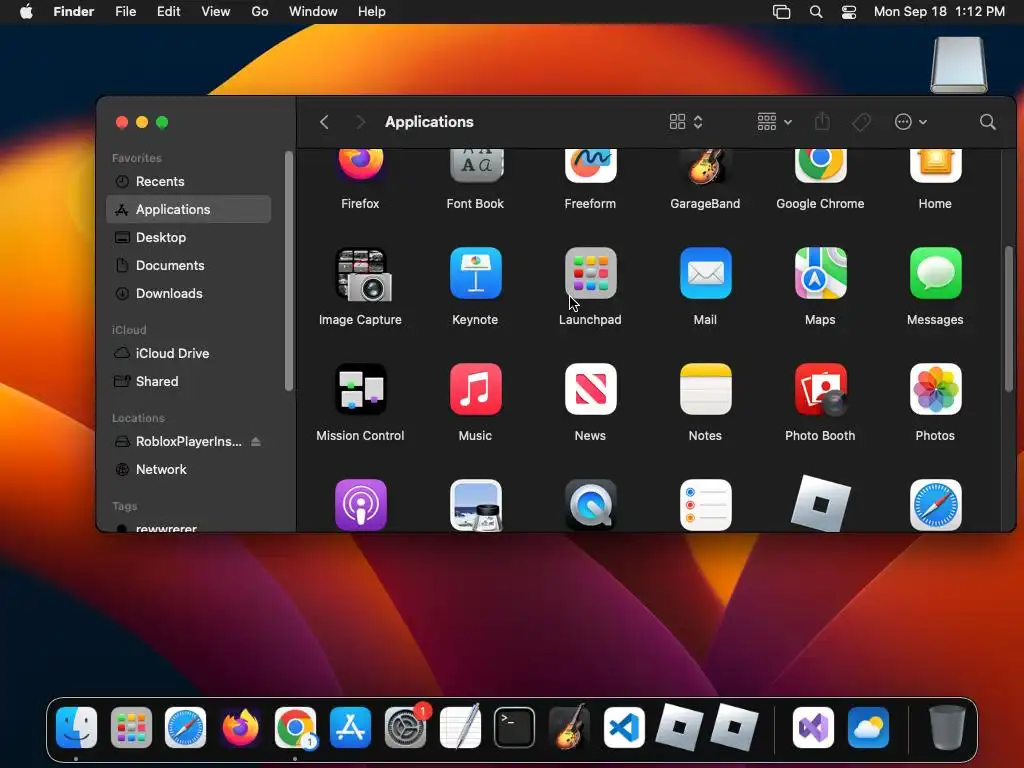This screenshot has height=768, width=1024.
Task: Click the Launchpad app icon in Finder
Action: tap(590, 273)
